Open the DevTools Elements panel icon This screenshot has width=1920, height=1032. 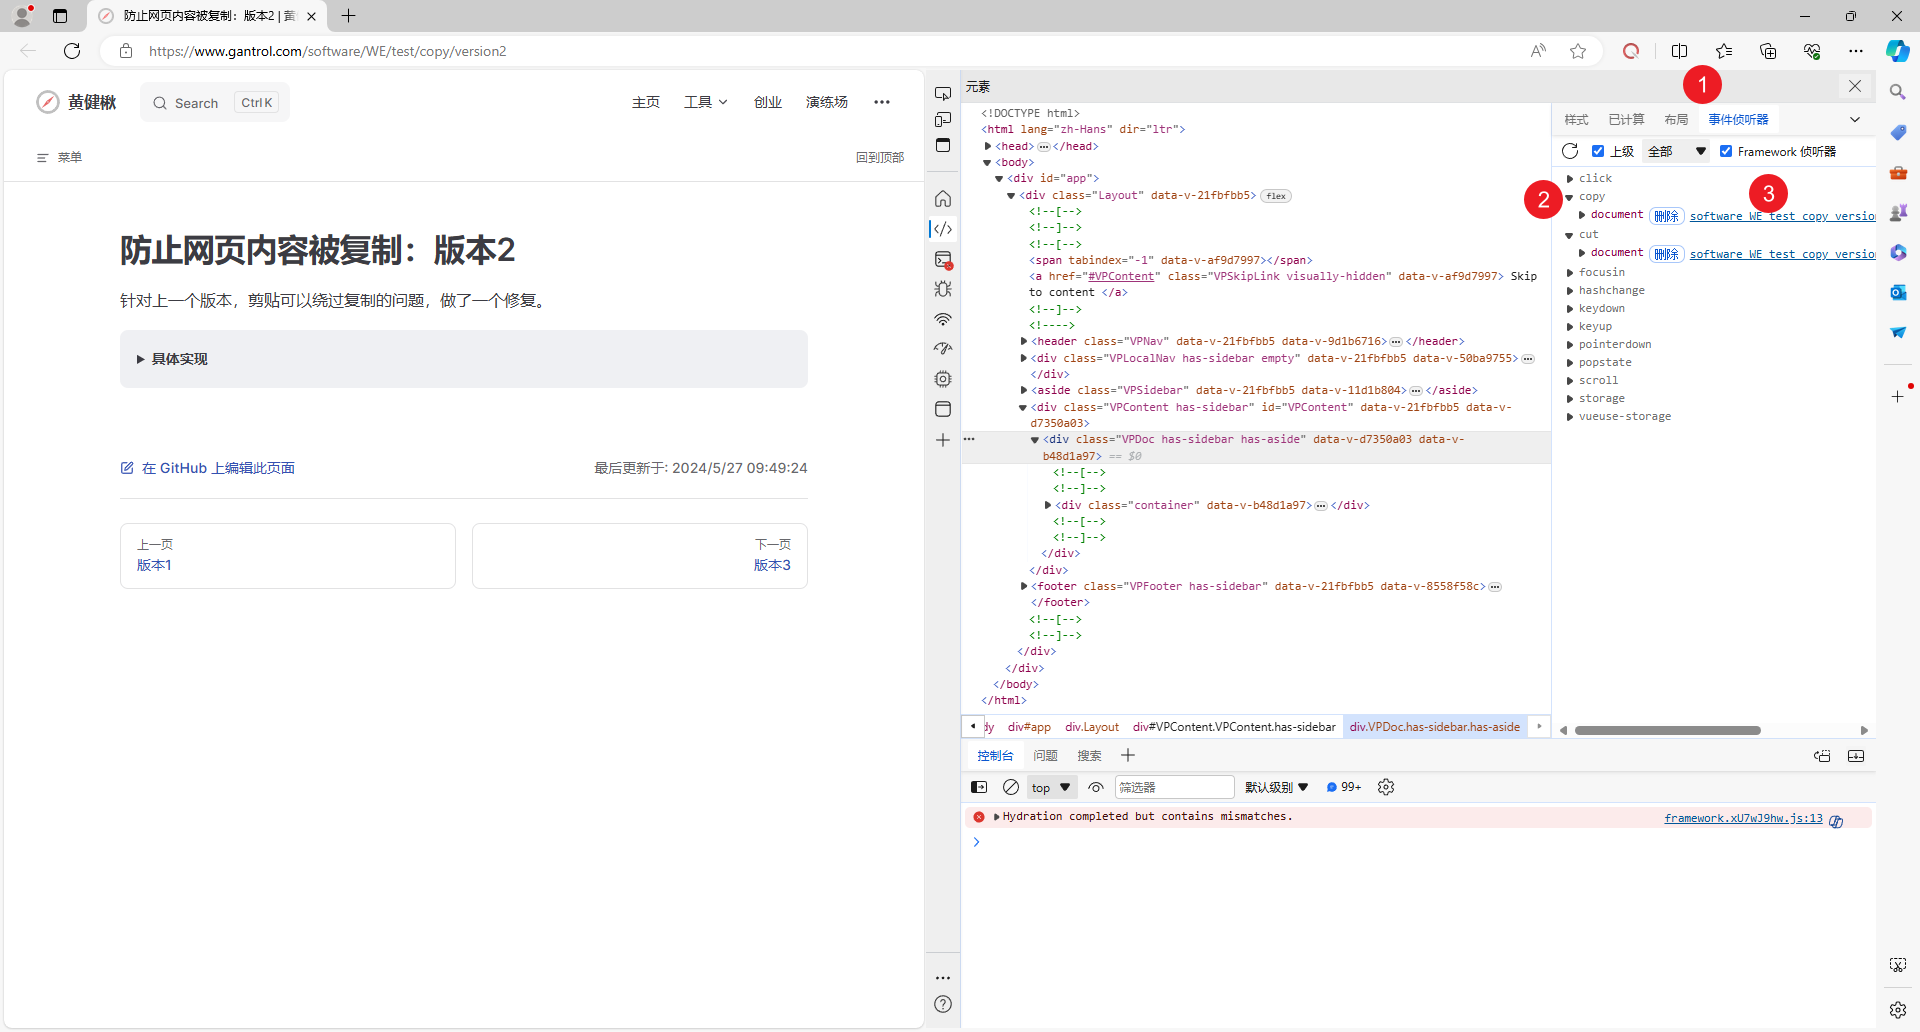942,229
